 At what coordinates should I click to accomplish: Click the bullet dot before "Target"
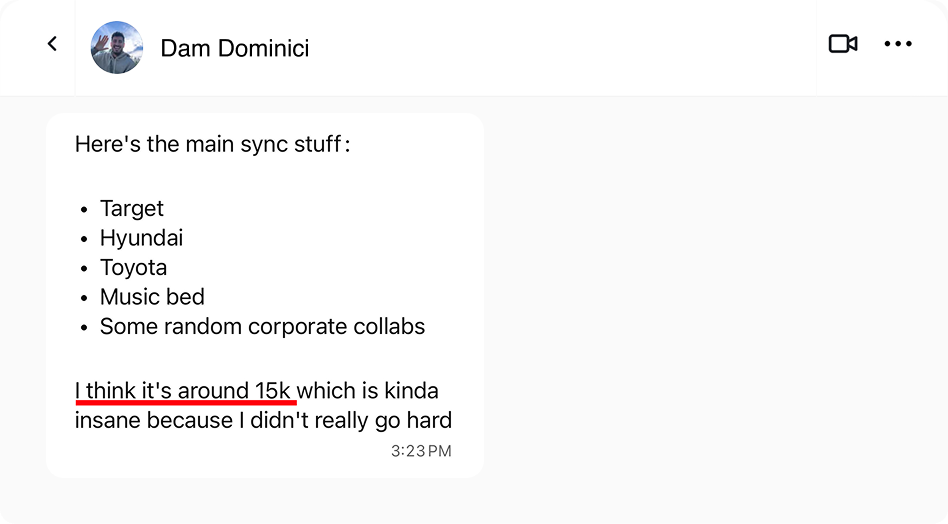click(85, 210)
